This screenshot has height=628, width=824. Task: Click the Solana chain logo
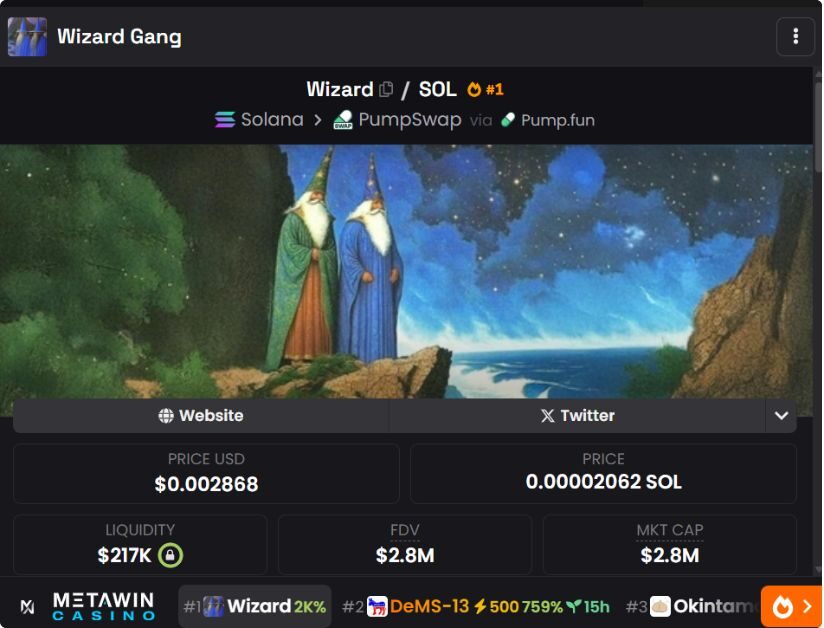pyautogui.click(x=225, y=120)
